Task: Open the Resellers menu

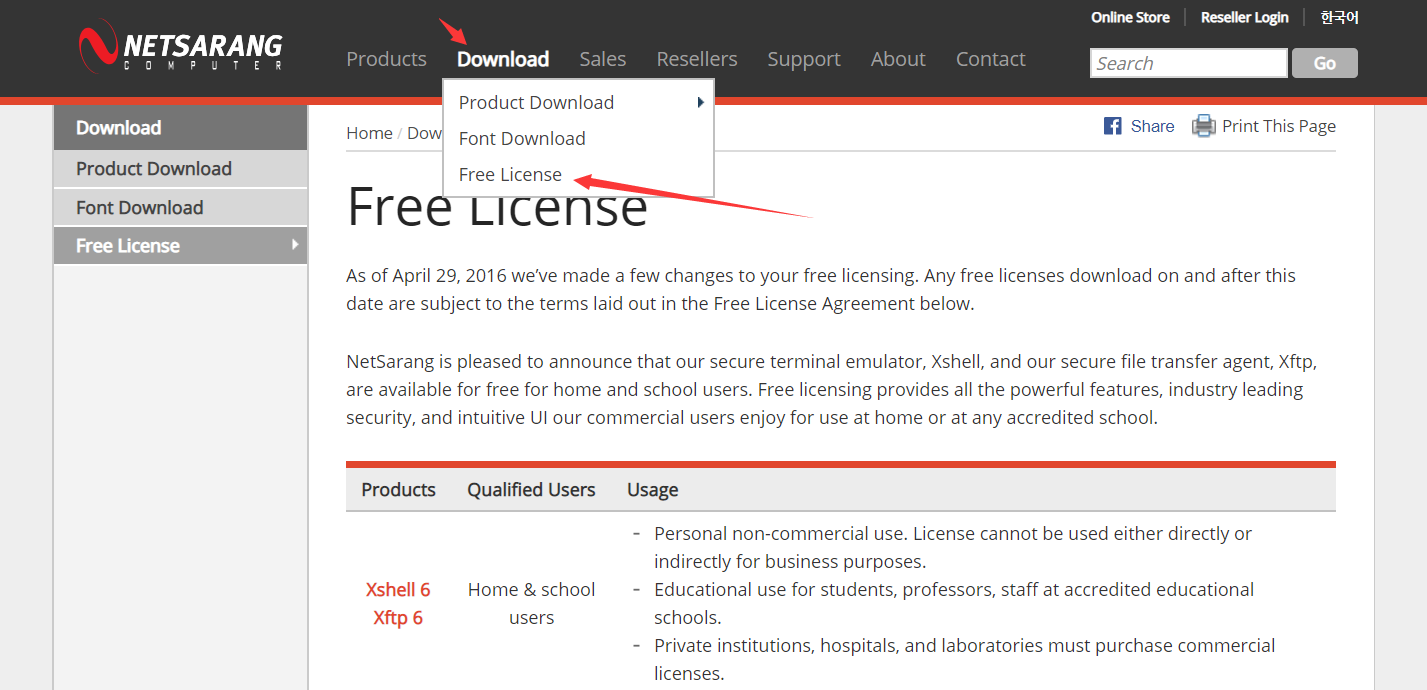Action: pos(697,59)
